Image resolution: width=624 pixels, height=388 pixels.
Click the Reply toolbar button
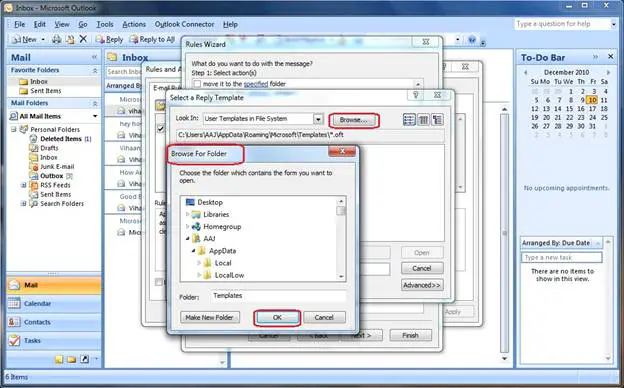(109, 39)
